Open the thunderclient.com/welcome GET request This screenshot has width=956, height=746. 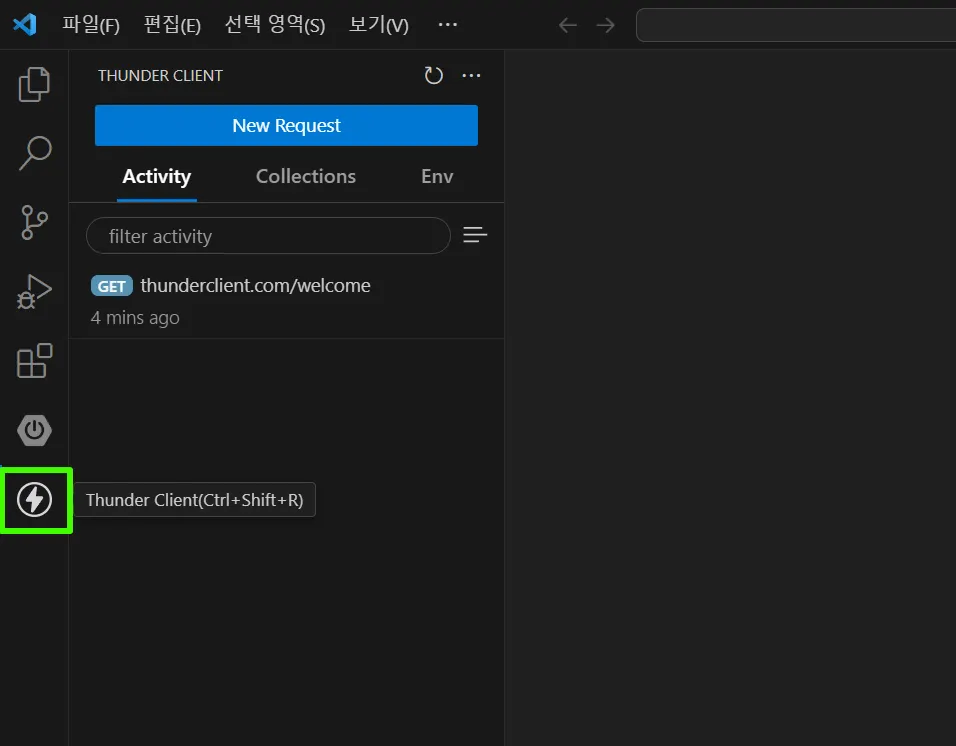click(x=287, y=301)
